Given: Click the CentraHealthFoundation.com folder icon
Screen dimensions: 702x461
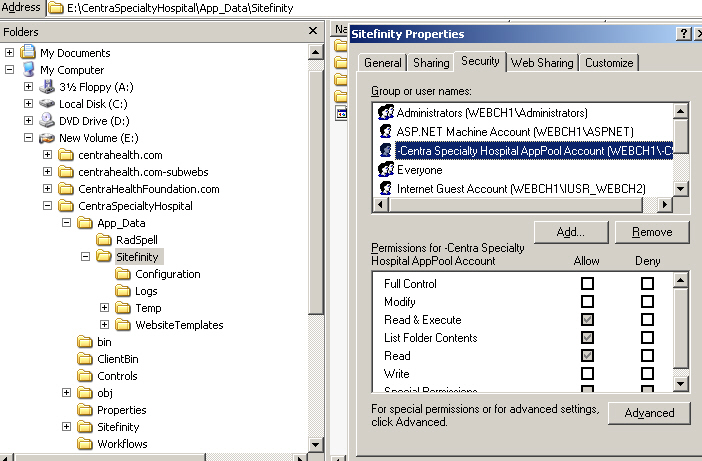Looking at the screenshot, I should (66, 189).
